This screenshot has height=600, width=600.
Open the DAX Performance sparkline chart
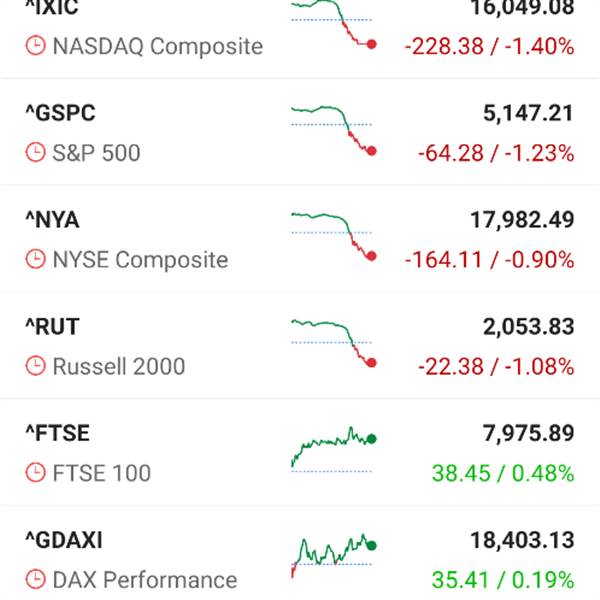pyautogui.click(x=334, y=556)
